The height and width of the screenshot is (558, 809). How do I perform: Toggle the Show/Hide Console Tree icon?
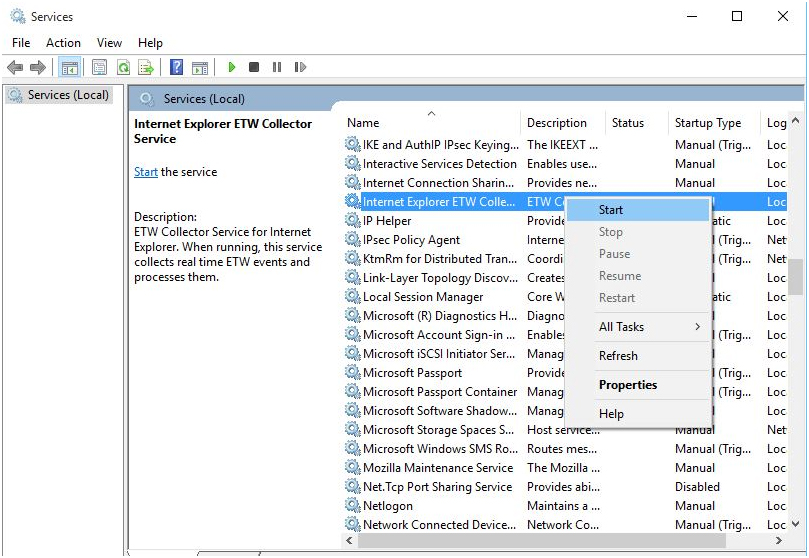pos(70,67)
